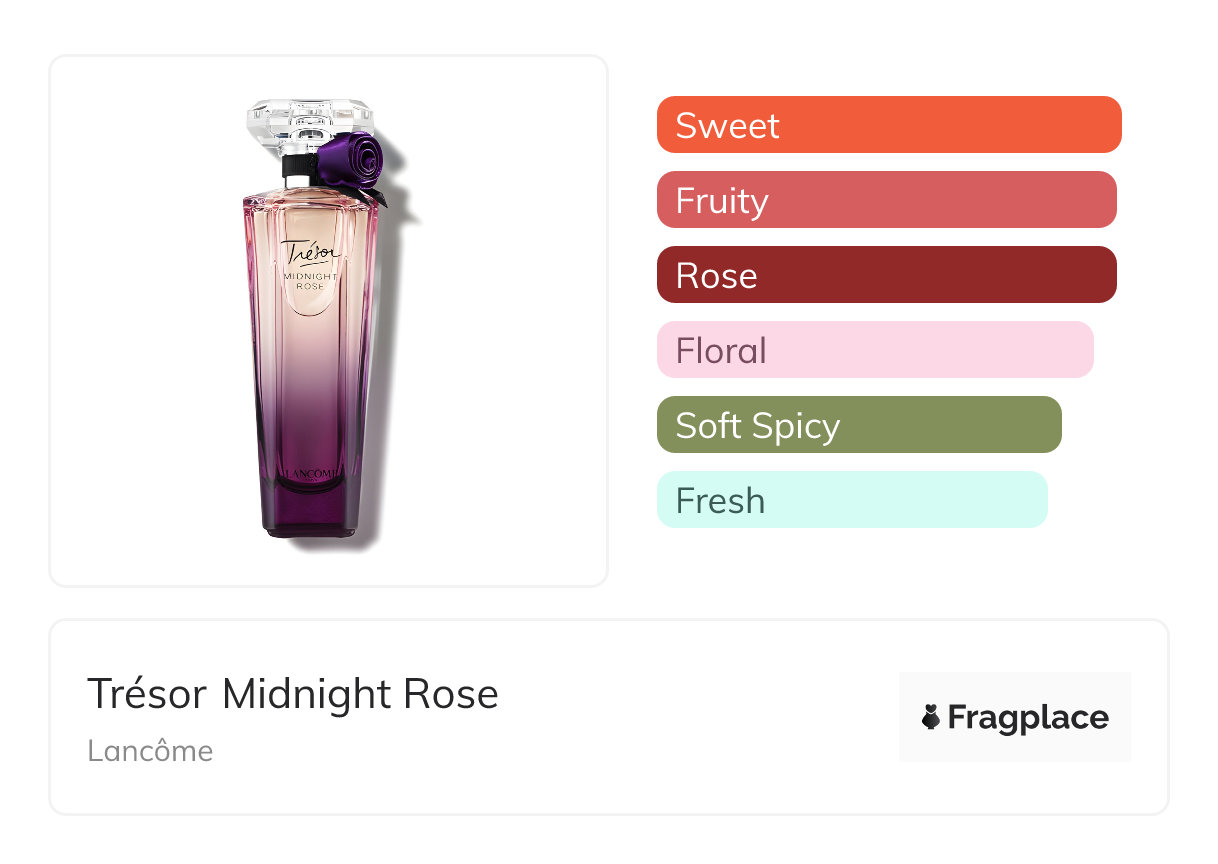Select the purple rose ornament on the bottle
This screenshot has width=1218, height=864.
click(350, 160)
